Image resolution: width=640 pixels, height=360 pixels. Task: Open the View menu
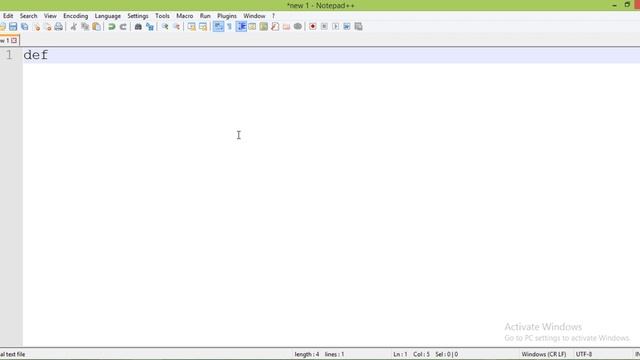(x=50, y=16)
